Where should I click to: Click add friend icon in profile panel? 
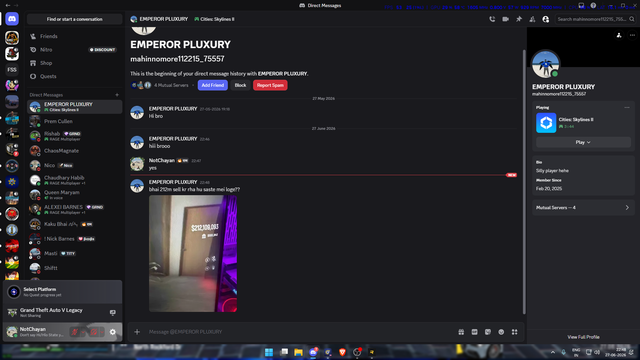click(x=619, y=36)
